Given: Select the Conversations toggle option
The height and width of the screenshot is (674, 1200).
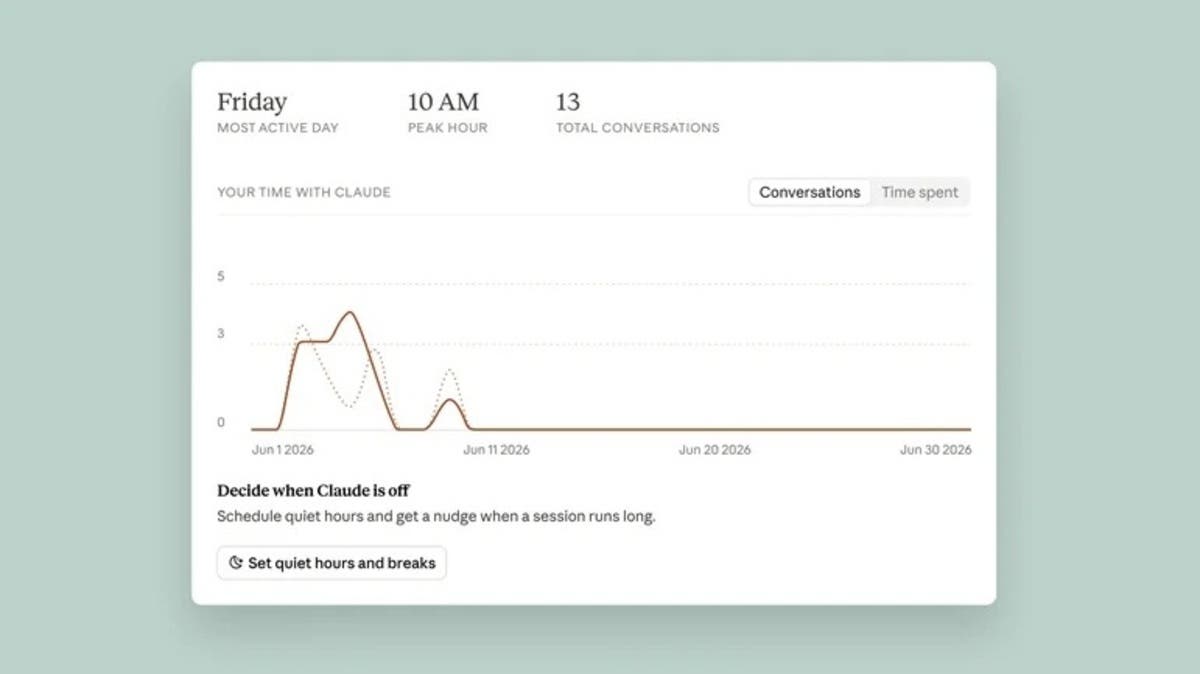Looking at the screenshot, I should click(809, 192).
